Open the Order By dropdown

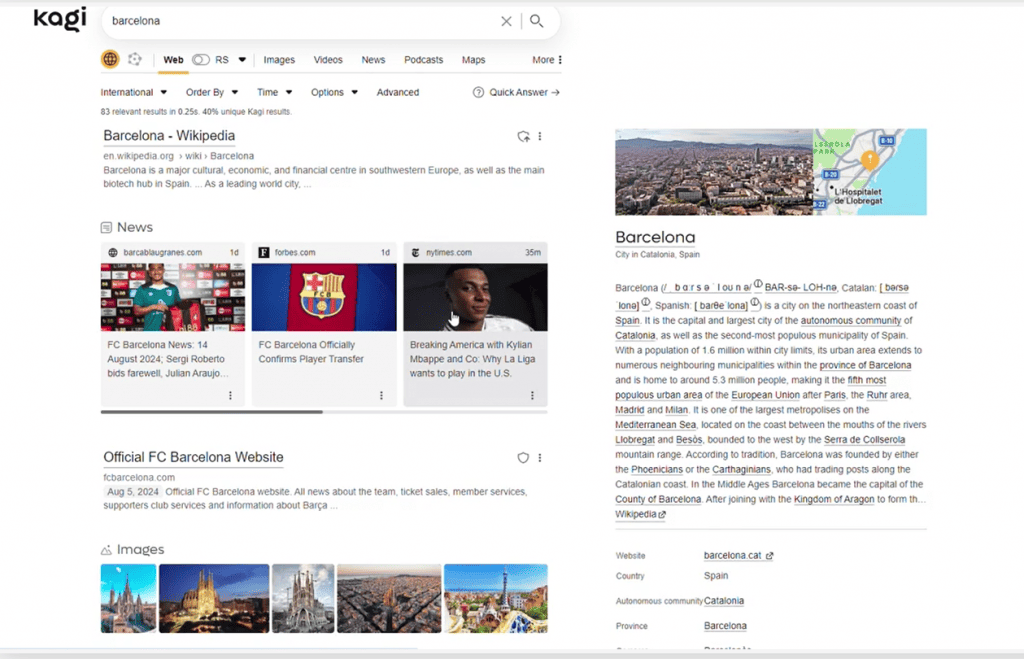212,92
